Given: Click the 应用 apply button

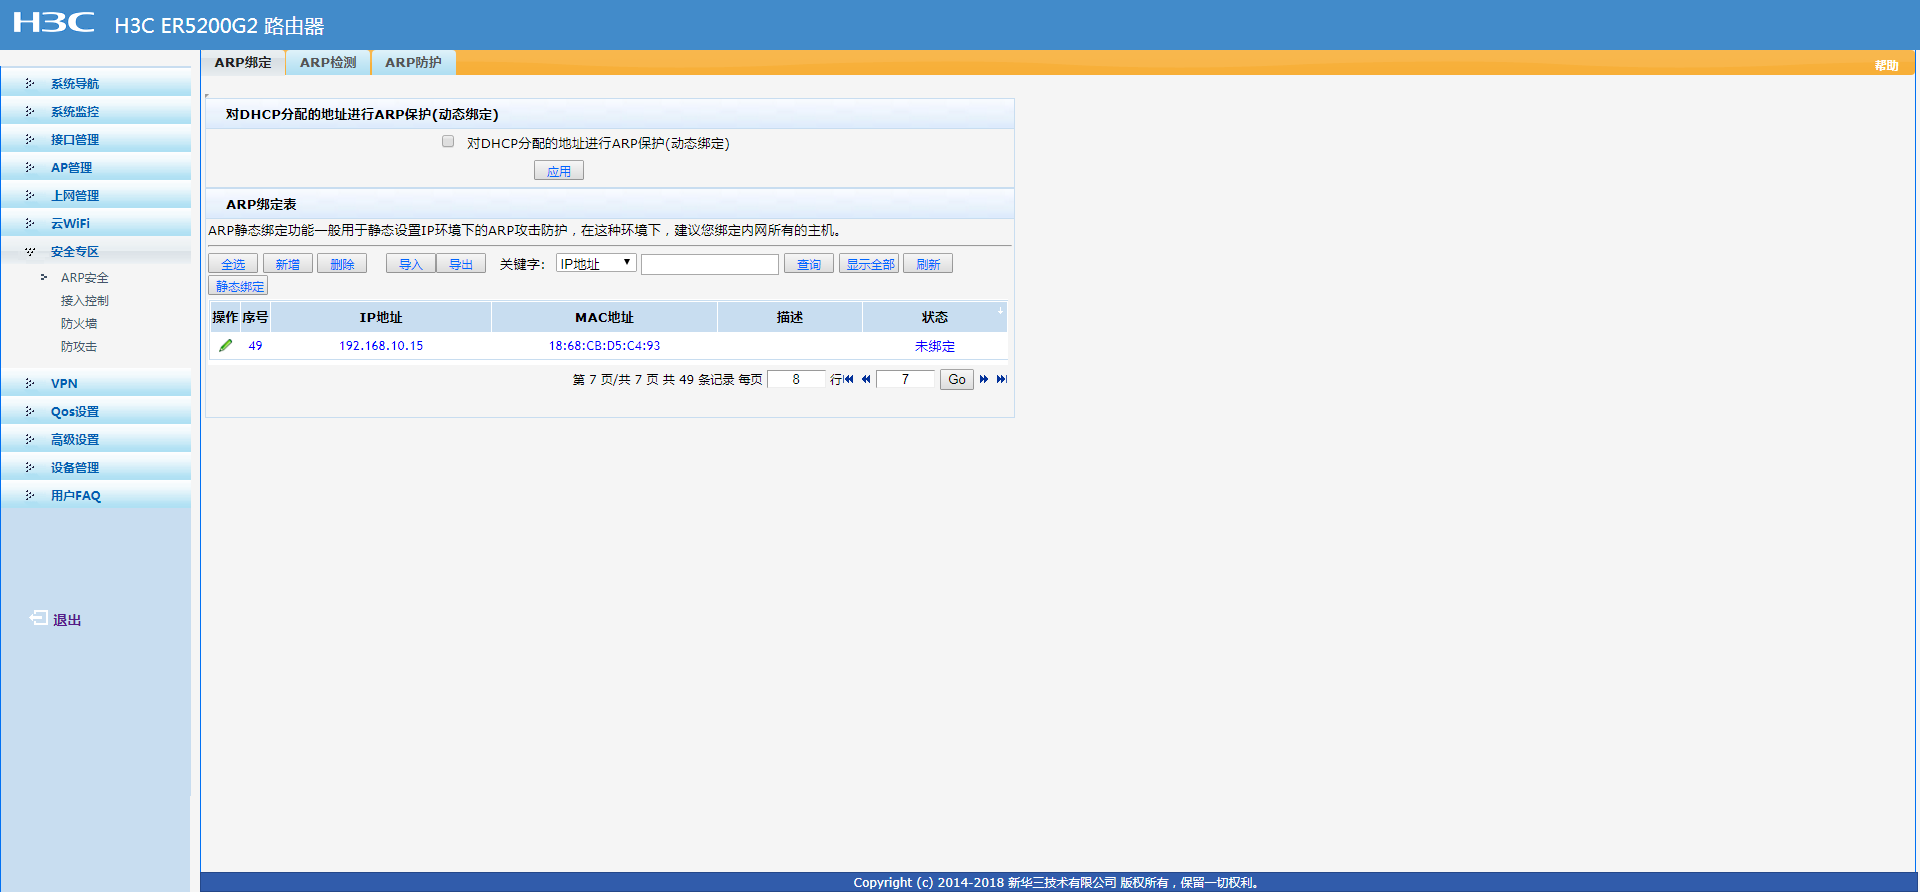Looking at the screenshot, I should tap(559, 171).
